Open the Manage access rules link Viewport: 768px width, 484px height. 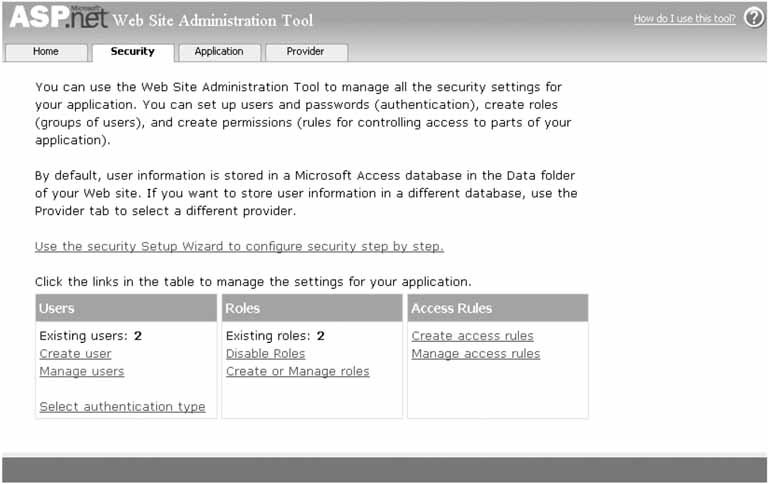coord(475,354)
